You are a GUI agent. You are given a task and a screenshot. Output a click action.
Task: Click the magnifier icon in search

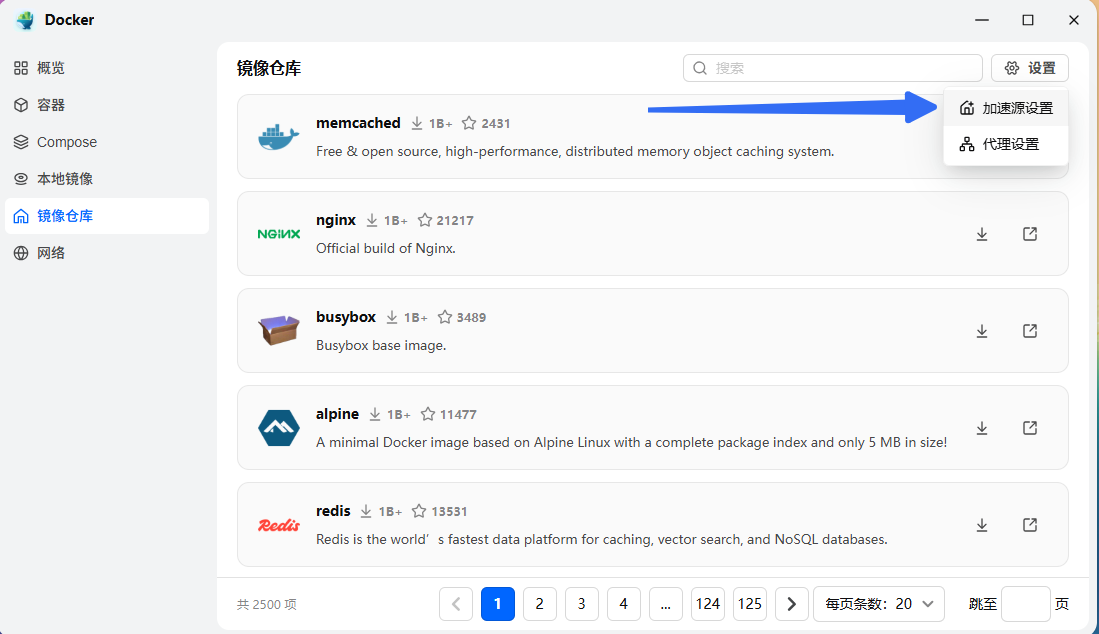[x=699, y=68]
